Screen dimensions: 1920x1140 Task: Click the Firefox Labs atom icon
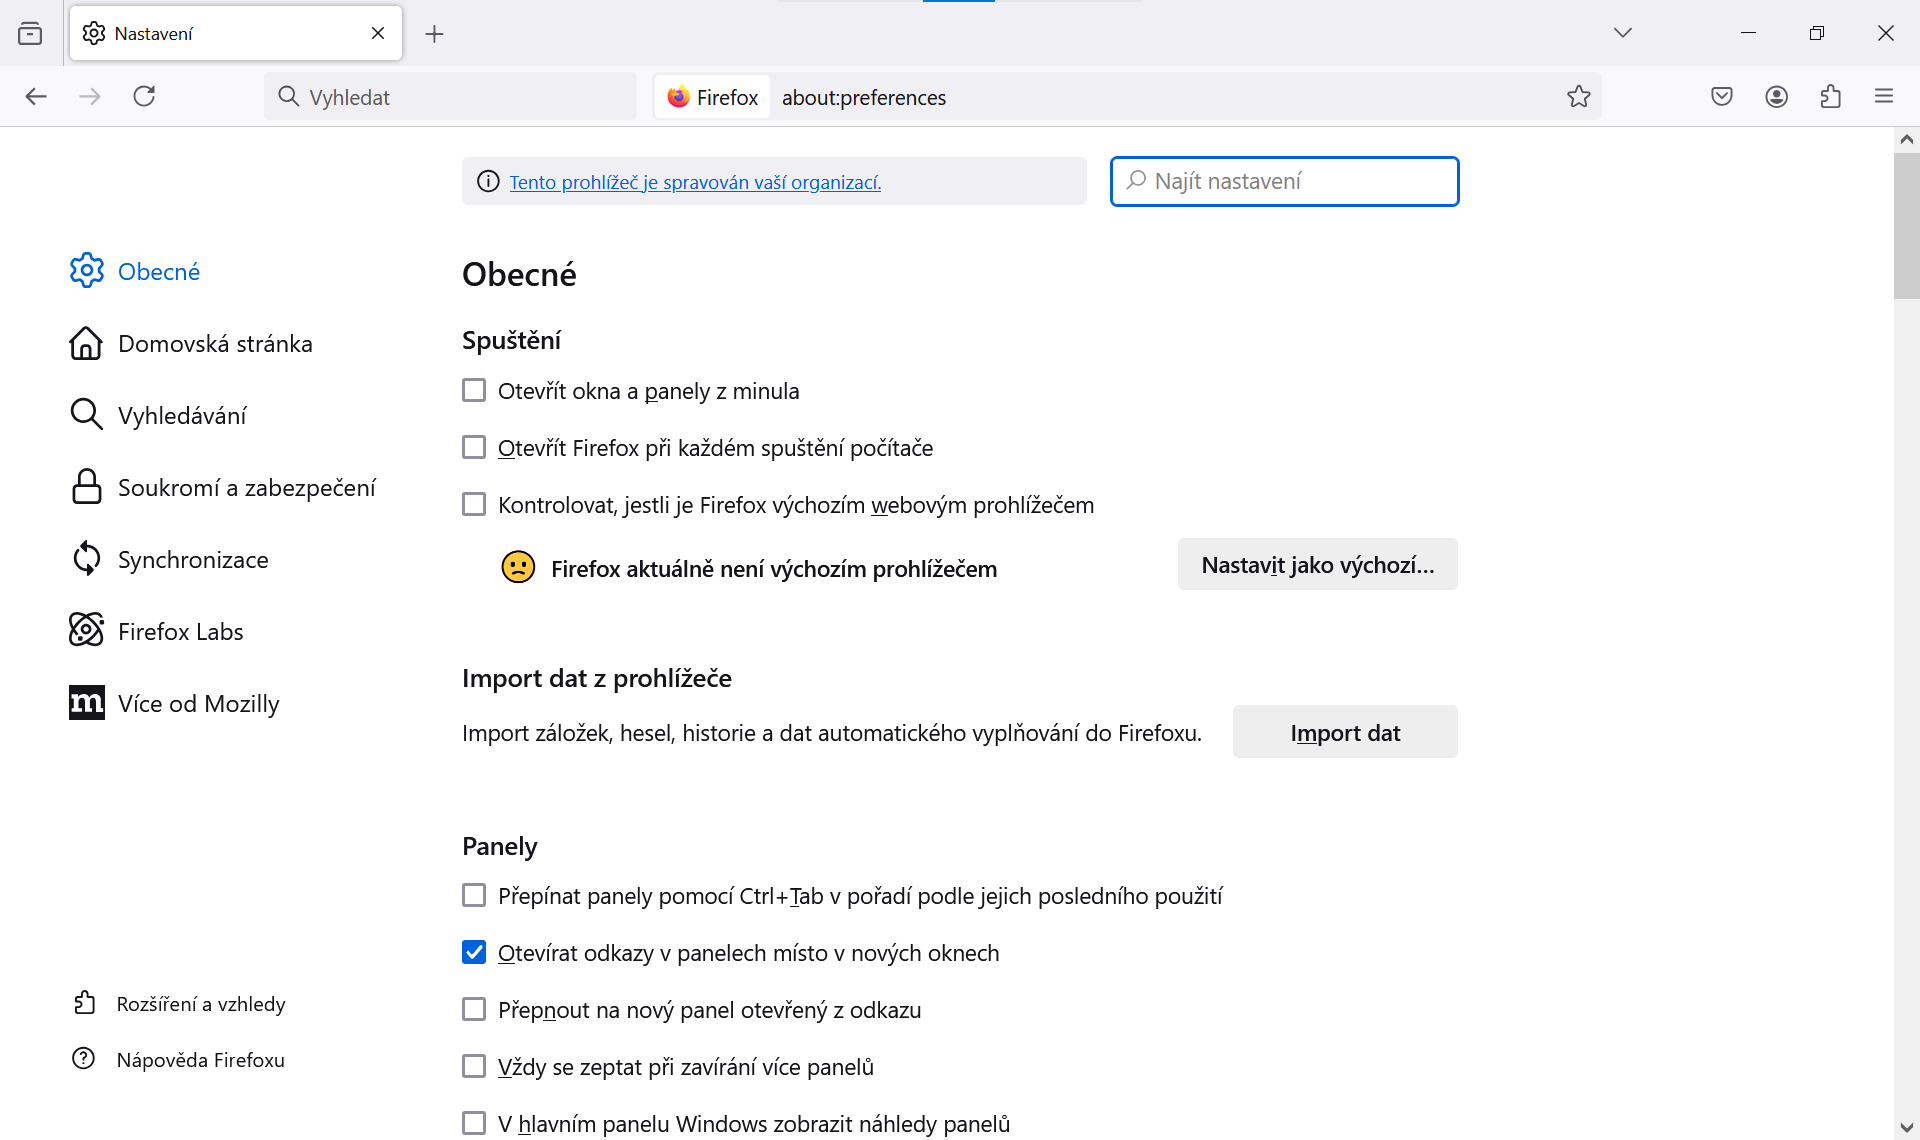pyautogui.click(x=87, y=630)
